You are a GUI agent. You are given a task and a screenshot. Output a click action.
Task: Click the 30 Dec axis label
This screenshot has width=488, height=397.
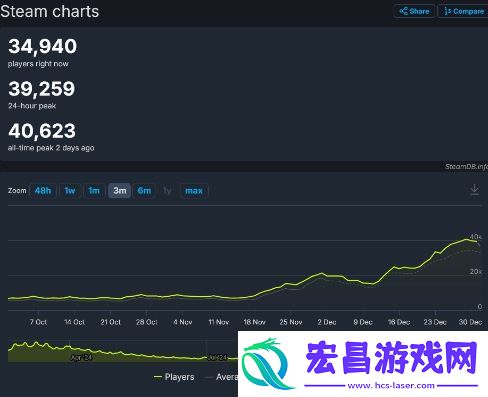point(470,322)
